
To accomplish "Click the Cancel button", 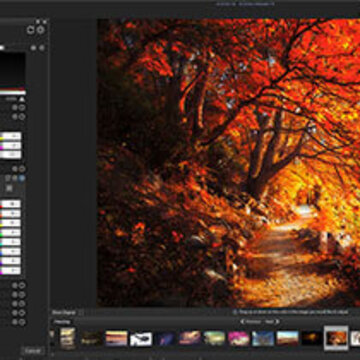I will (x=33, y=351).
